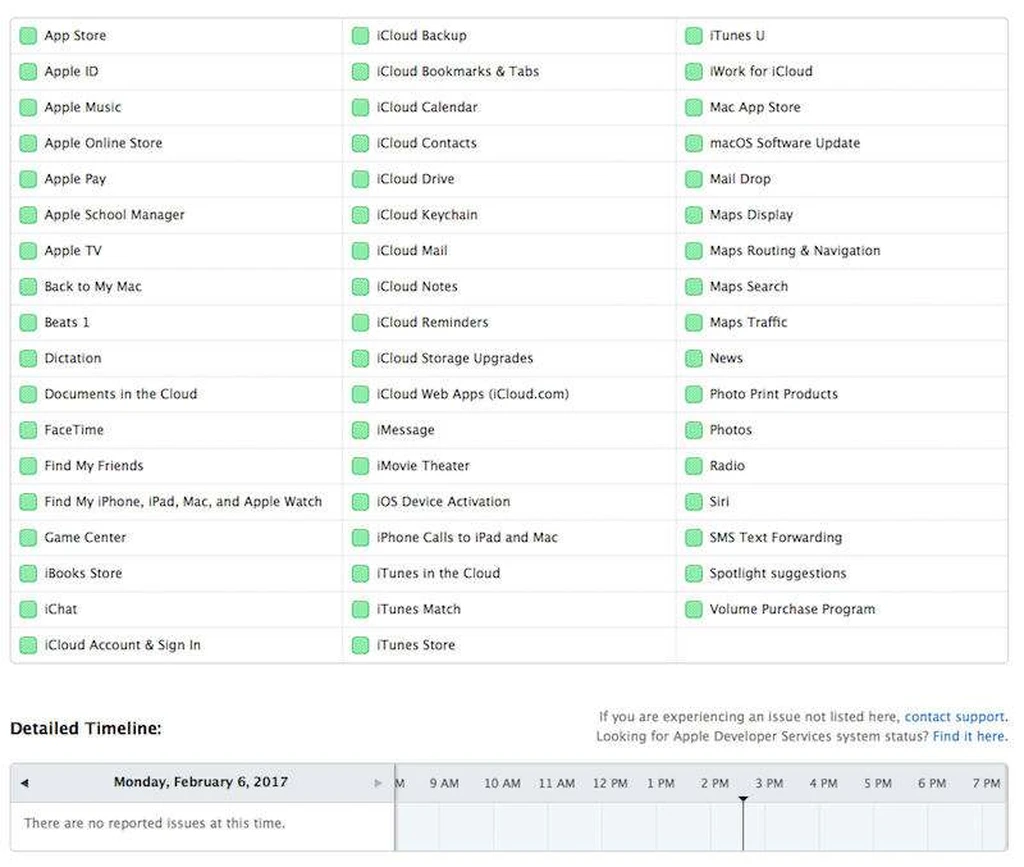Click the Monday, February 6, 2017 date
Screen dimensions: 1024x867
pyautogui.click(x=200, y=782)
